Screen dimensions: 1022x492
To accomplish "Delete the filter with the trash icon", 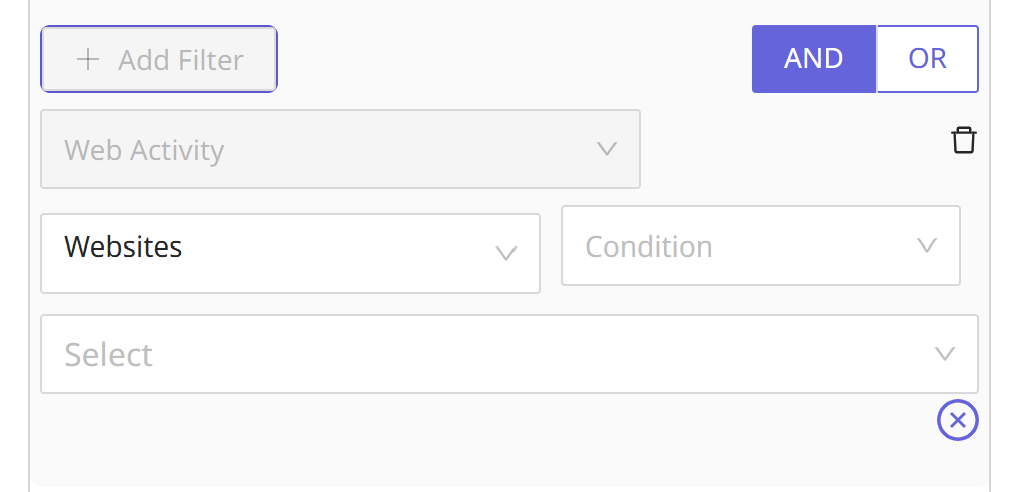I will tap(963, 141).
